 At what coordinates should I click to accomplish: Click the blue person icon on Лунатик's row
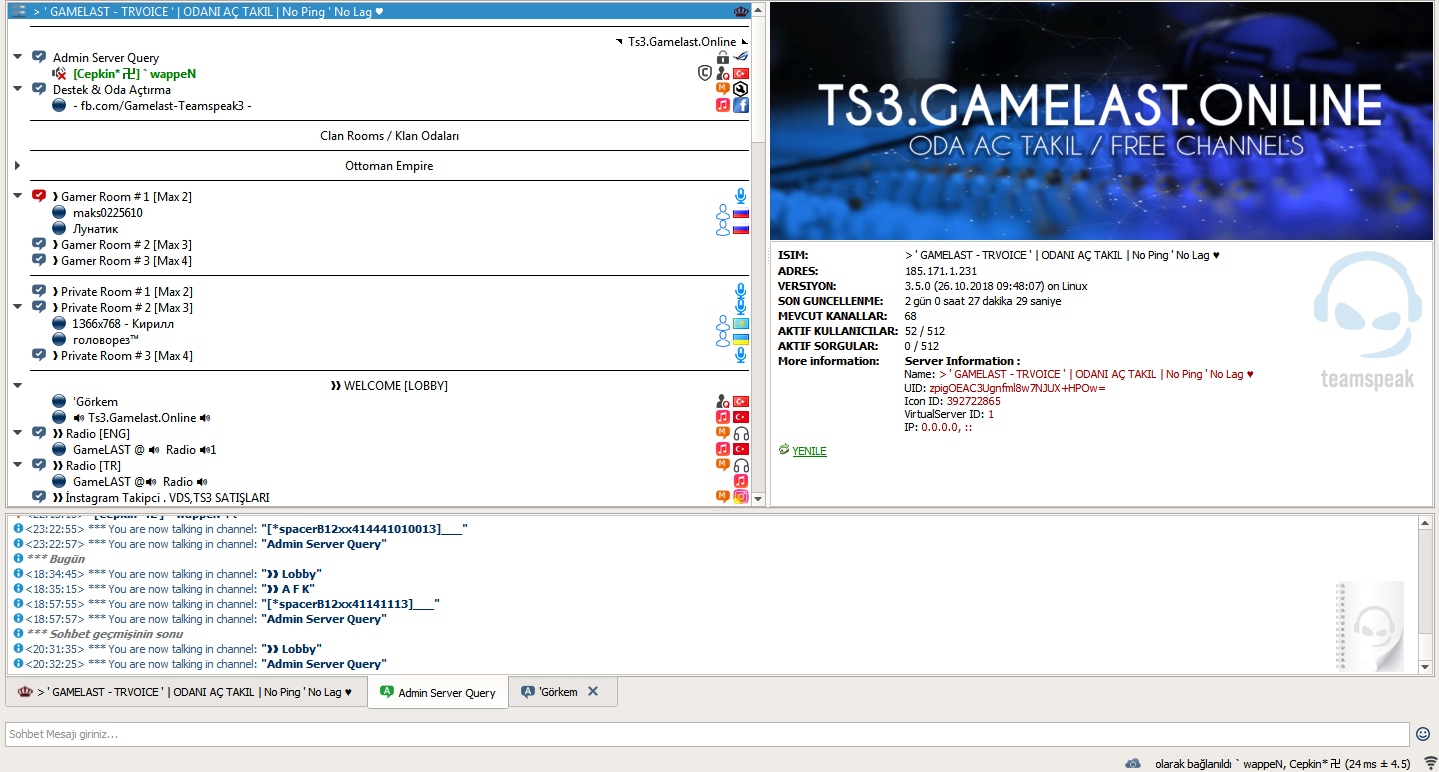pyautogui.click(x=723, y=229)
